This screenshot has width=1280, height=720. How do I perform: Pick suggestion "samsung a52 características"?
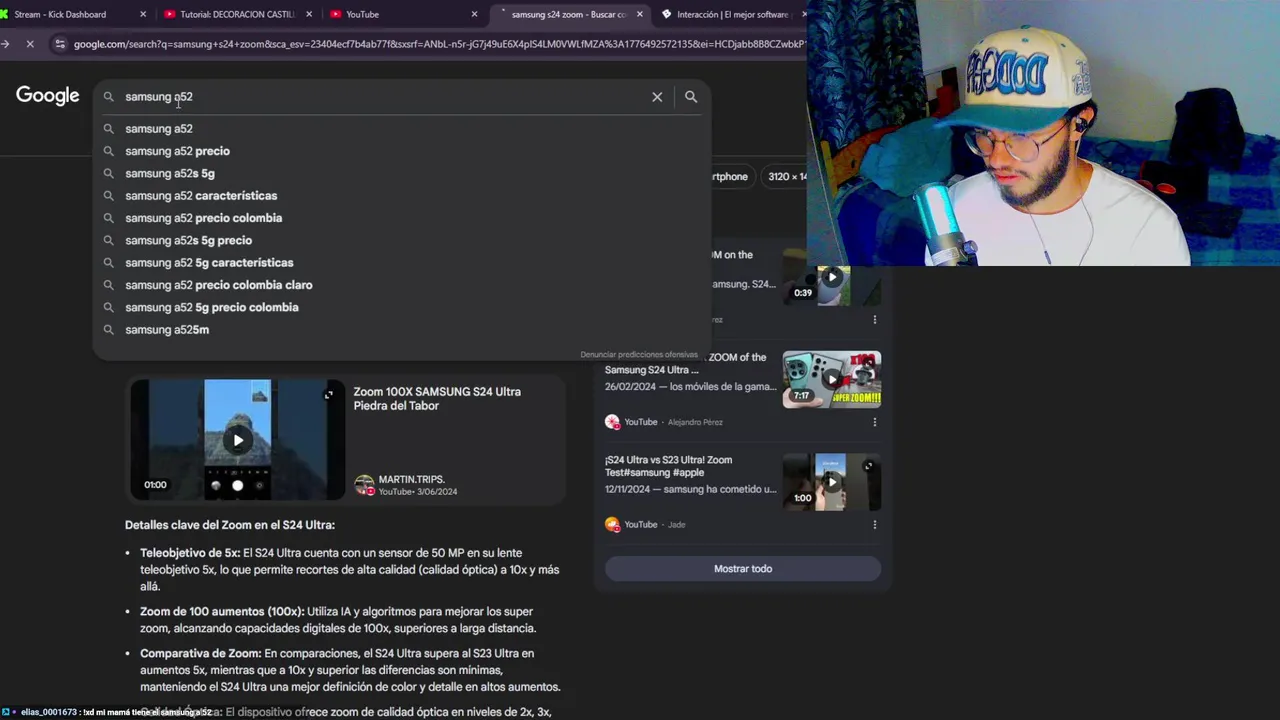point(201,196)
